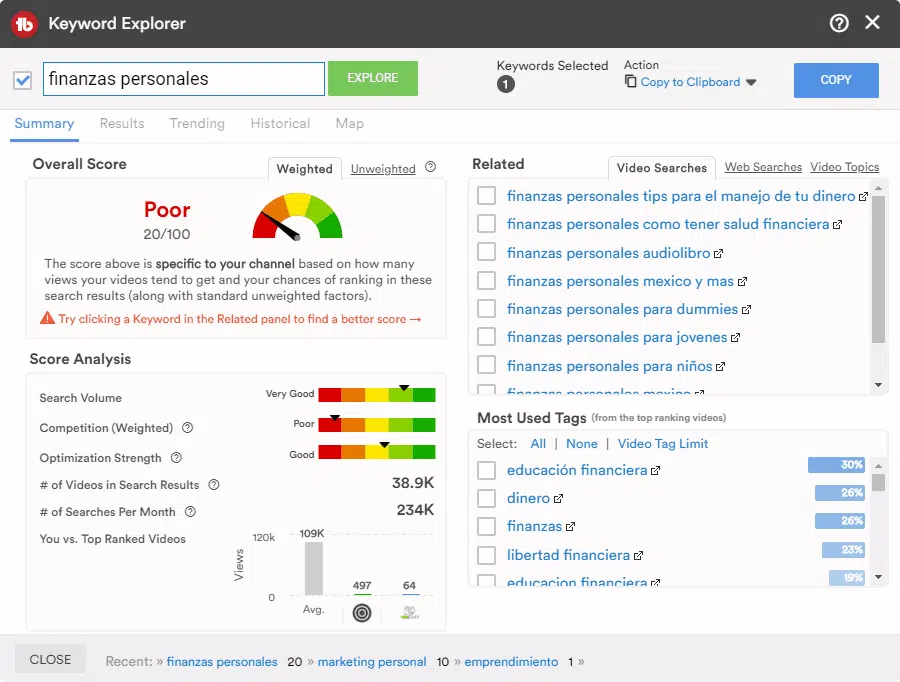Click help icon beside Optimization Strength

[176, 458]
